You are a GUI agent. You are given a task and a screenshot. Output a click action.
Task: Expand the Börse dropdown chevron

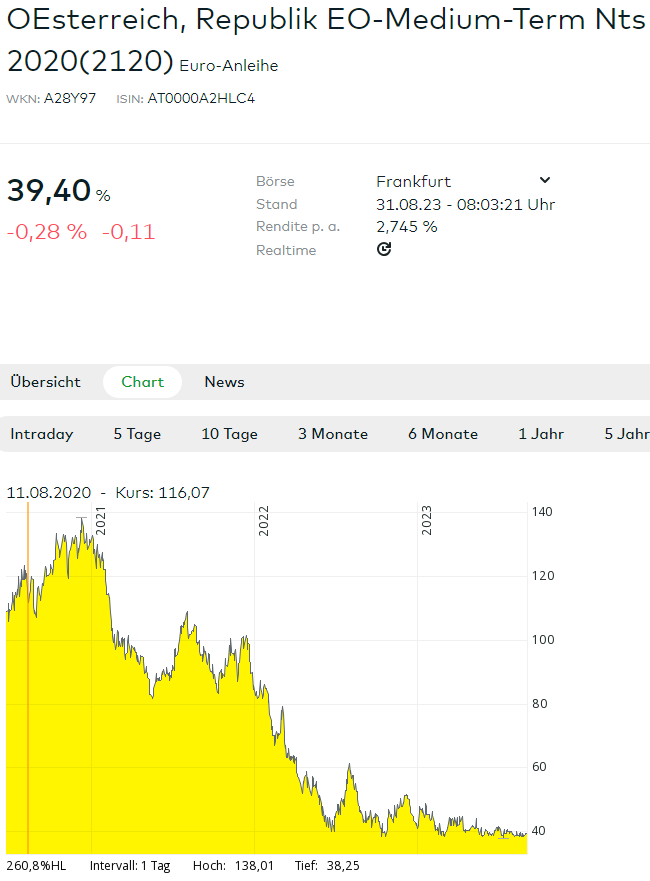(x=545, y=180)
